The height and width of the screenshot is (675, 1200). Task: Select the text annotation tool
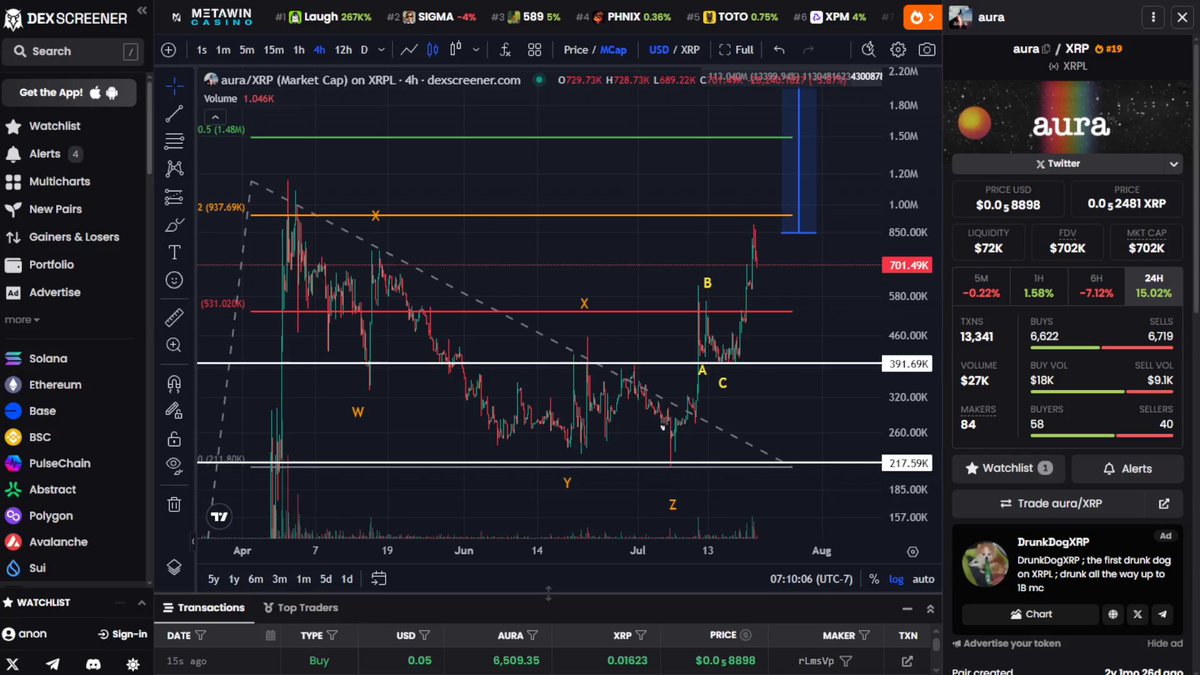174,252
